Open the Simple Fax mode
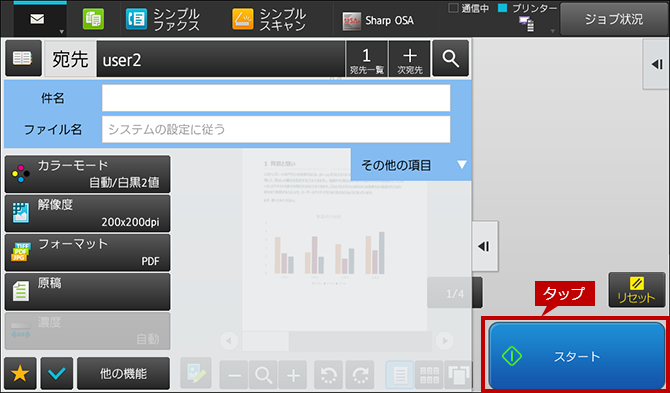The image size is (670, 393). (x=163, y=20)
